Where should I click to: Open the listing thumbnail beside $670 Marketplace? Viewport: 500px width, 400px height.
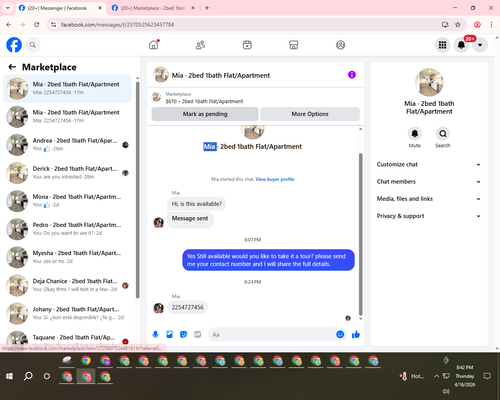click(156, 97)
